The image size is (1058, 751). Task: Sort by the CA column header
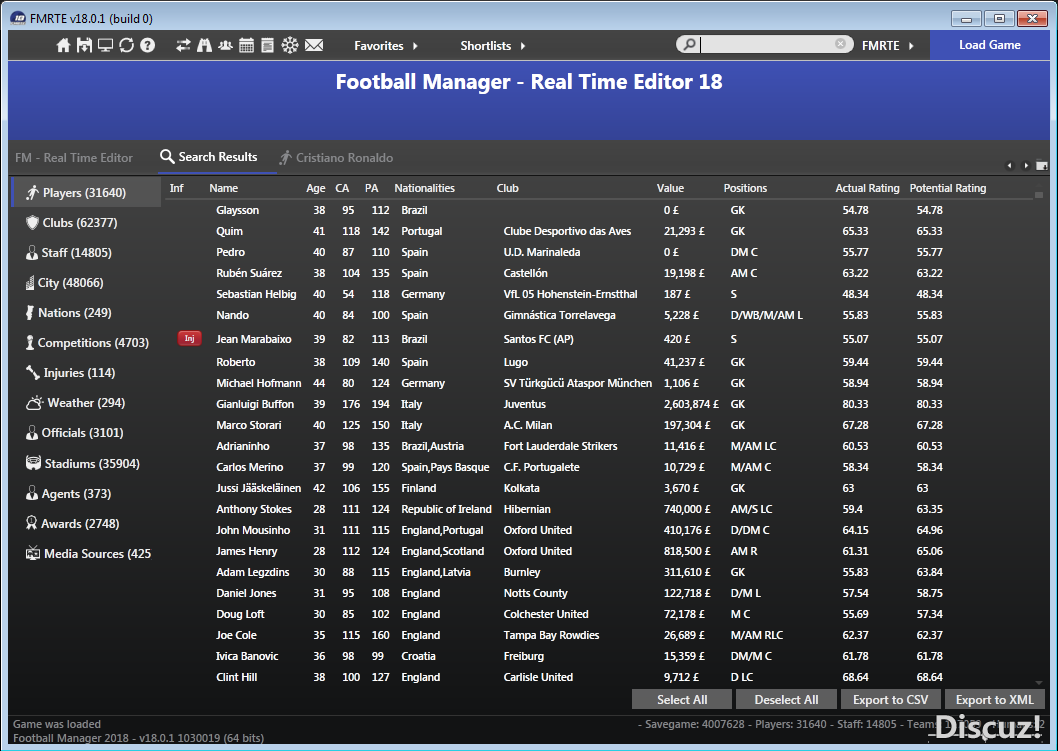point(342,188)
